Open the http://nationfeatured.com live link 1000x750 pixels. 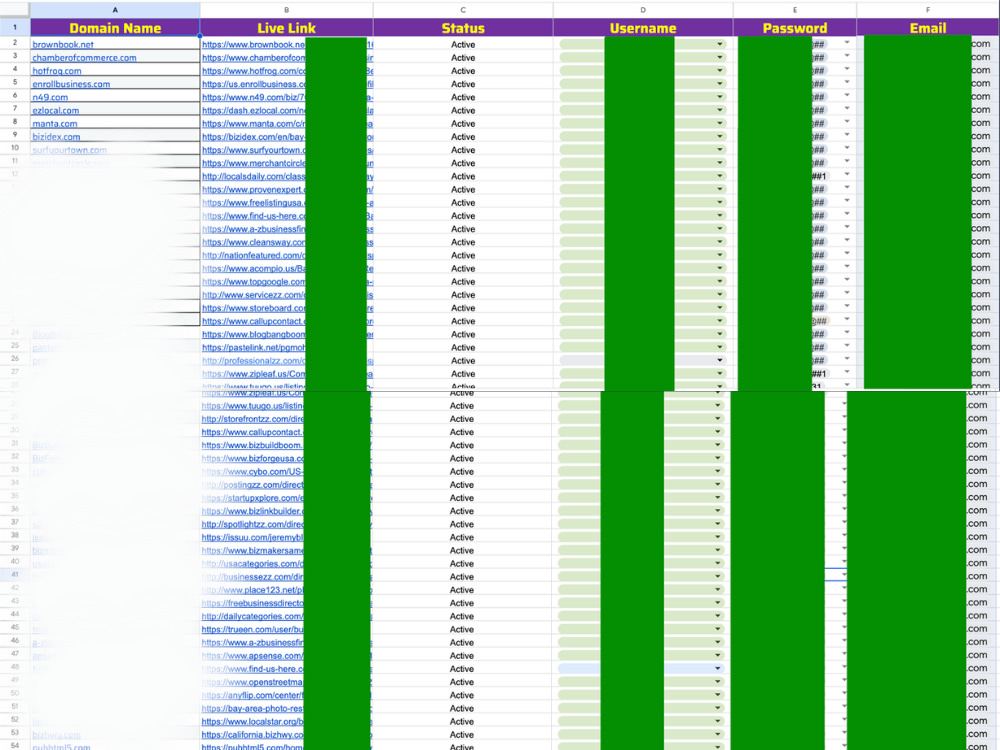click(x=254, y=255)
